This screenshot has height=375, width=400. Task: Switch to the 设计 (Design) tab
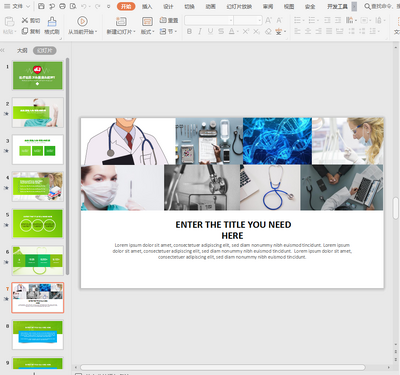click(168, 6)
